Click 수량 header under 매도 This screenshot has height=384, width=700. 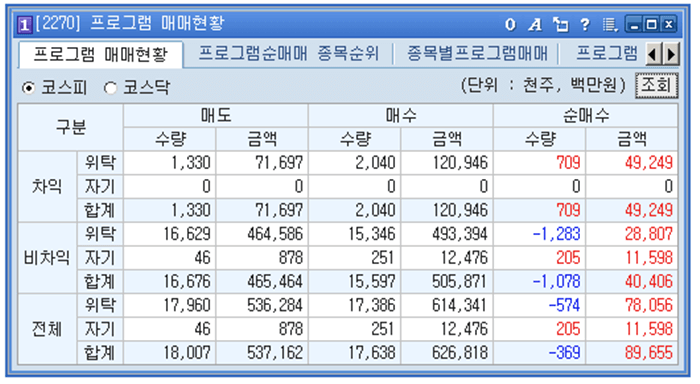coord(170,139)
